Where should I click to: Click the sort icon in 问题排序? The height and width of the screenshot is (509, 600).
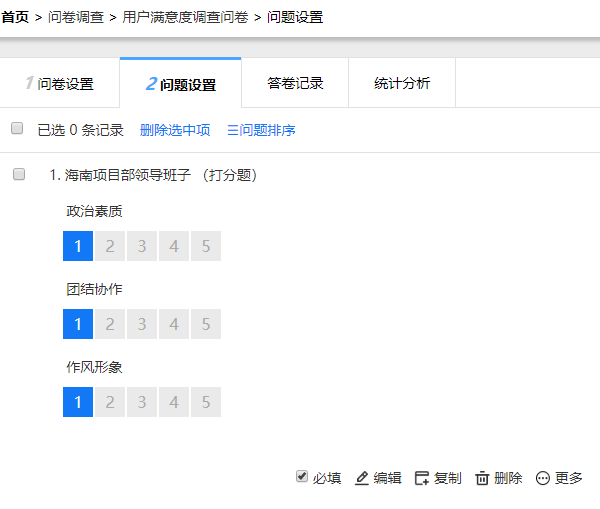click(233, 131)
